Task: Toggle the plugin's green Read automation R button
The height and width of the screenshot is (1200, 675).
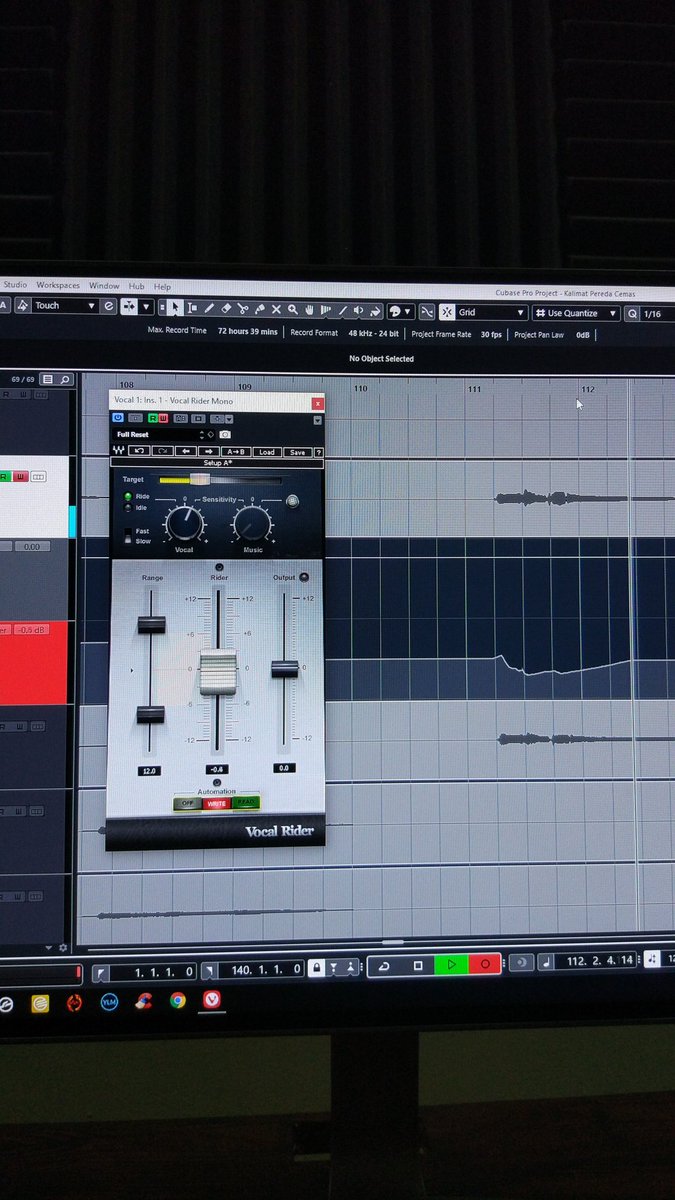Action: (153, 418)
